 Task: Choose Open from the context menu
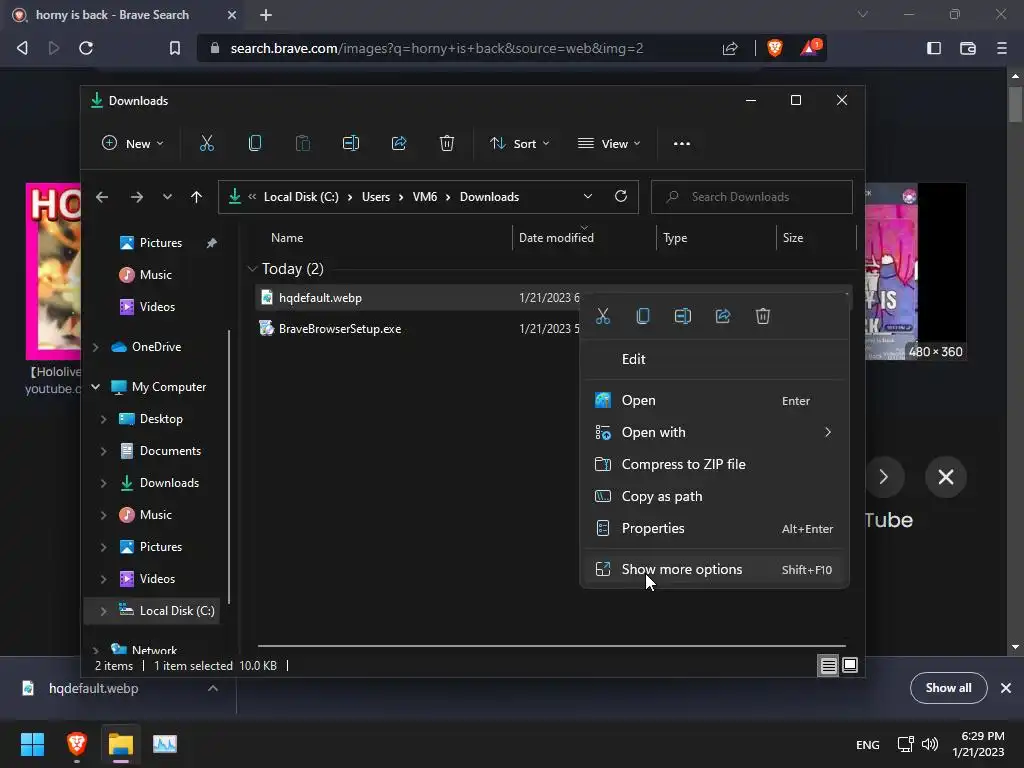pyautogui.click(x=715, y=400)
